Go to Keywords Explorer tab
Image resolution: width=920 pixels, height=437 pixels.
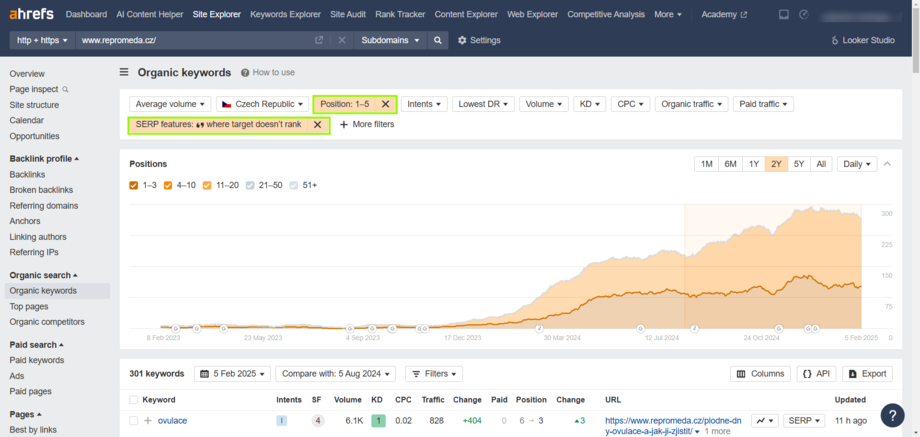[286, 15]
